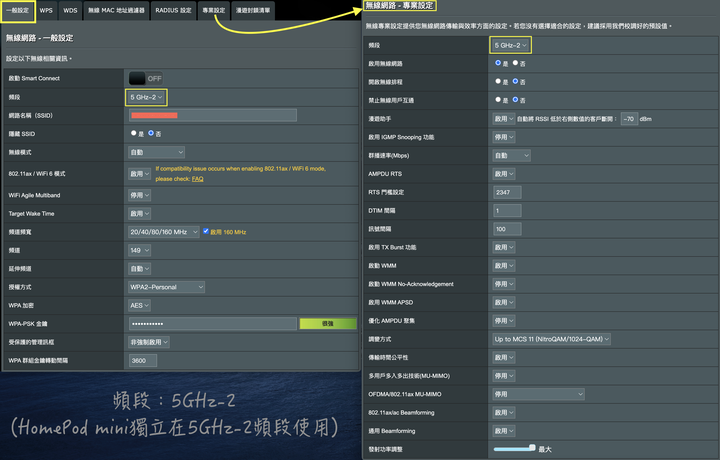720x460 pixels.
Task: Open the OFDMA/802.11ax MU-MIMO dropdown
Action: (539, 394)
